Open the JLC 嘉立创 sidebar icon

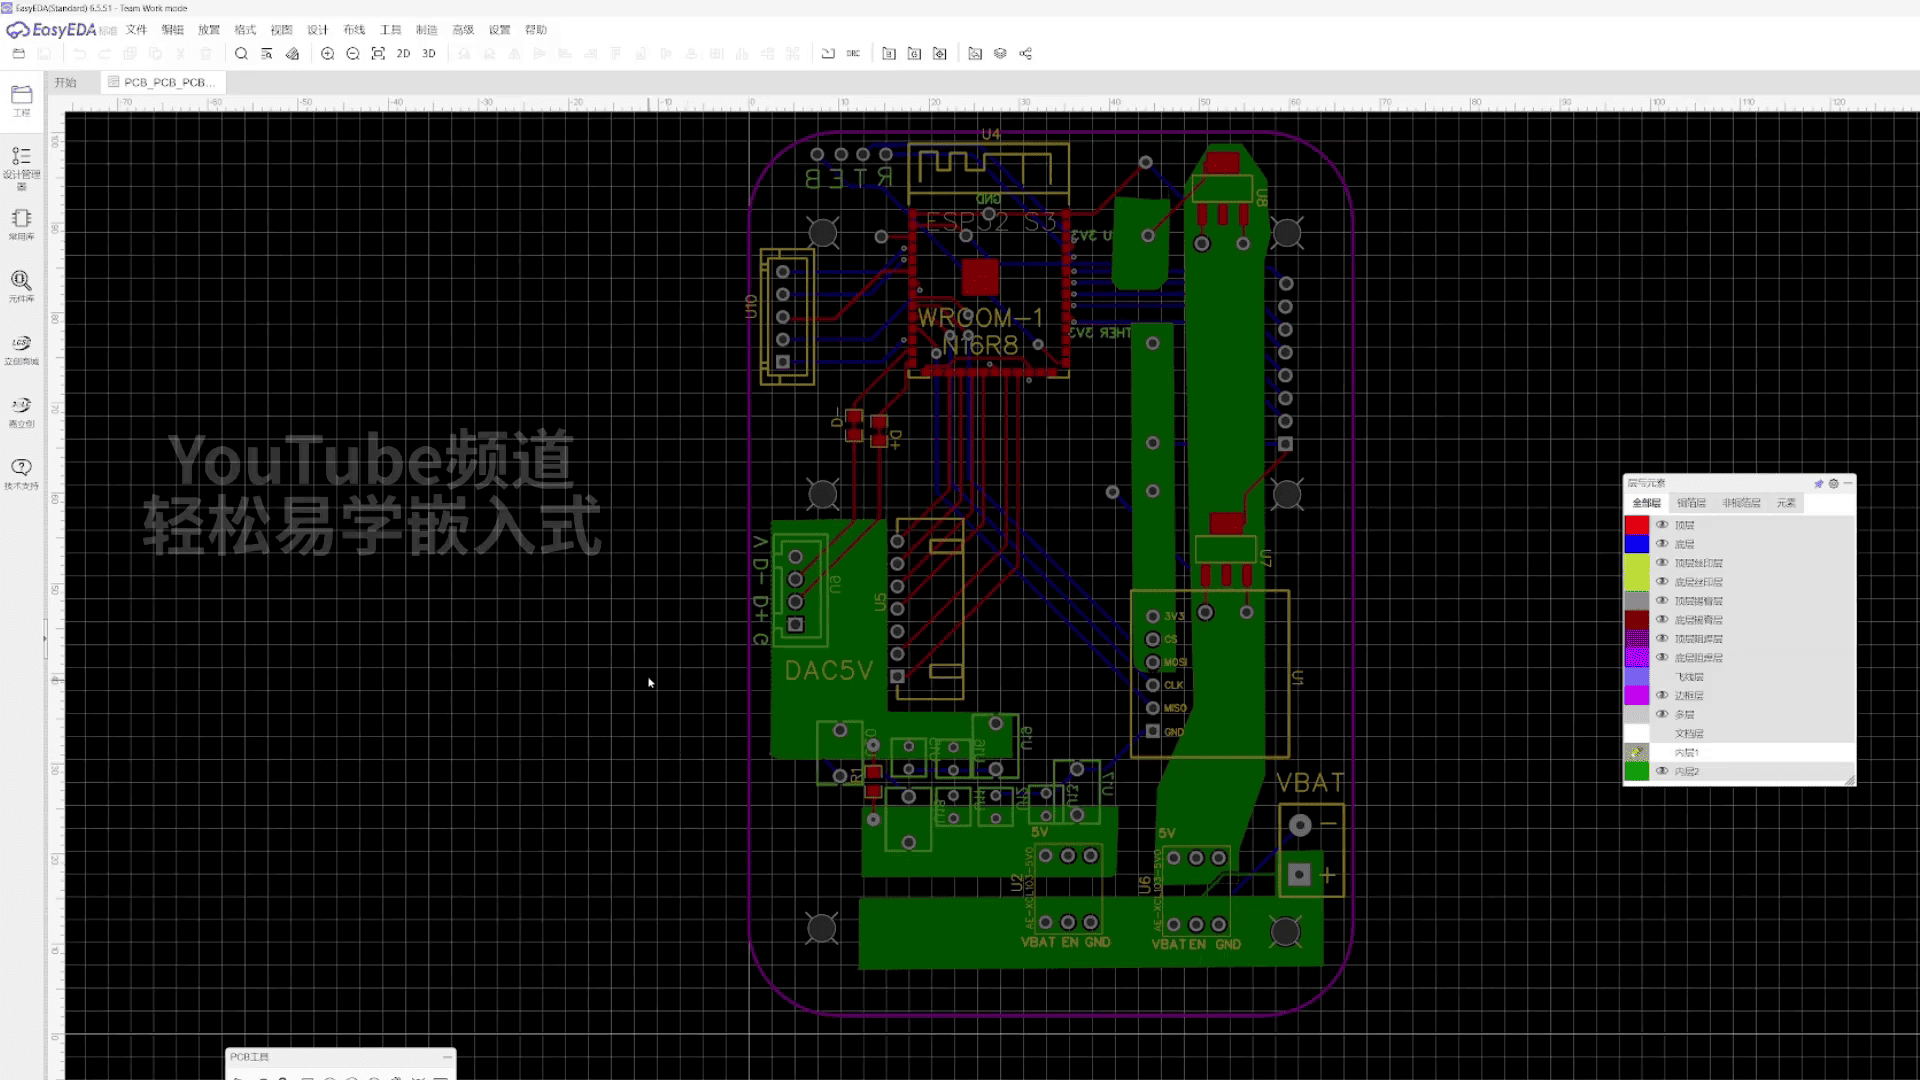point(21,411)
